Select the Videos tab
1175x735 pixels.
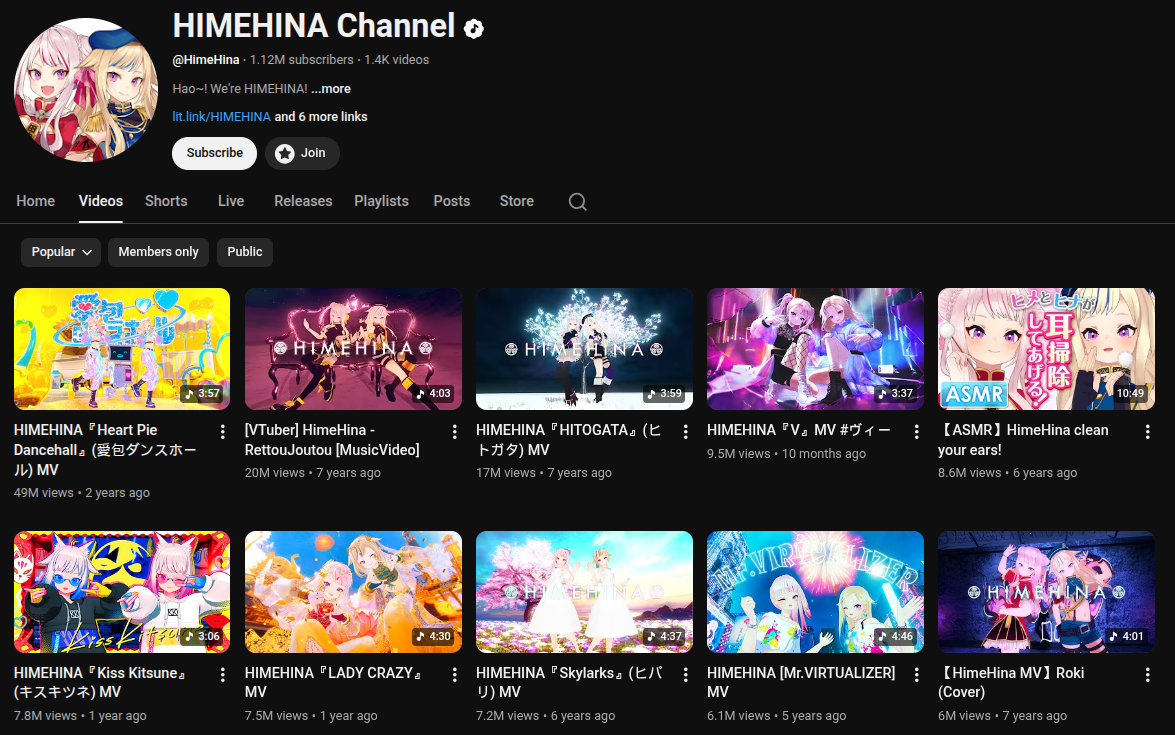[100, 201]
